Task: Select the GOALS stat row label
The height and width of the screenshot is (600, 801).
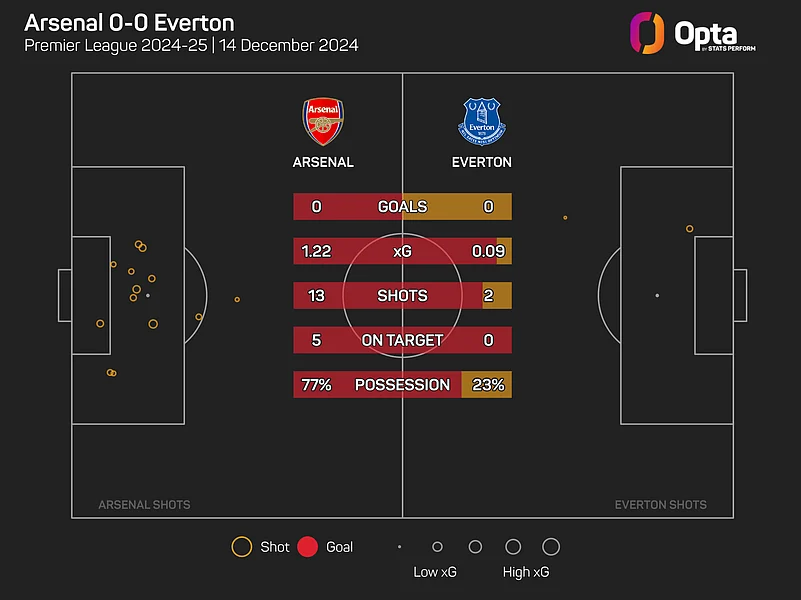Action: (x=402, y=207)
